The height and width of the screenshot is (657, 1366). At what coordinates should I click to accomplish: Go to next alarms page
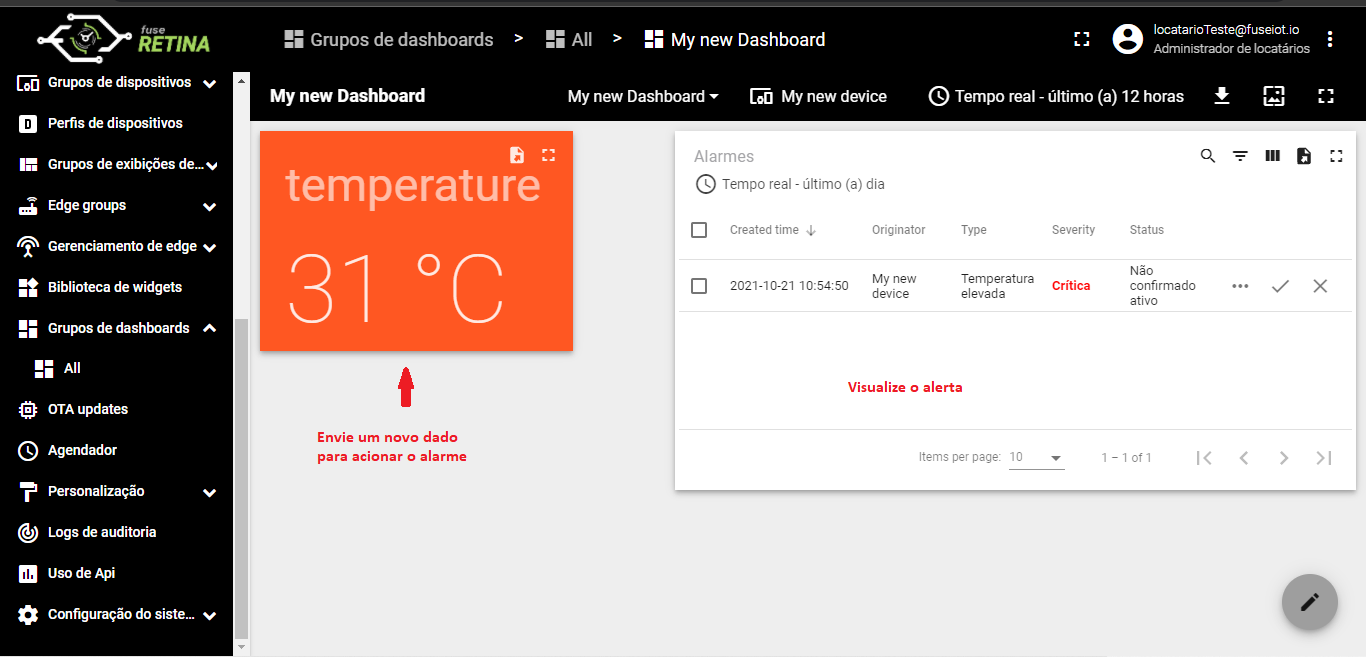click(x=1284, y=458)
